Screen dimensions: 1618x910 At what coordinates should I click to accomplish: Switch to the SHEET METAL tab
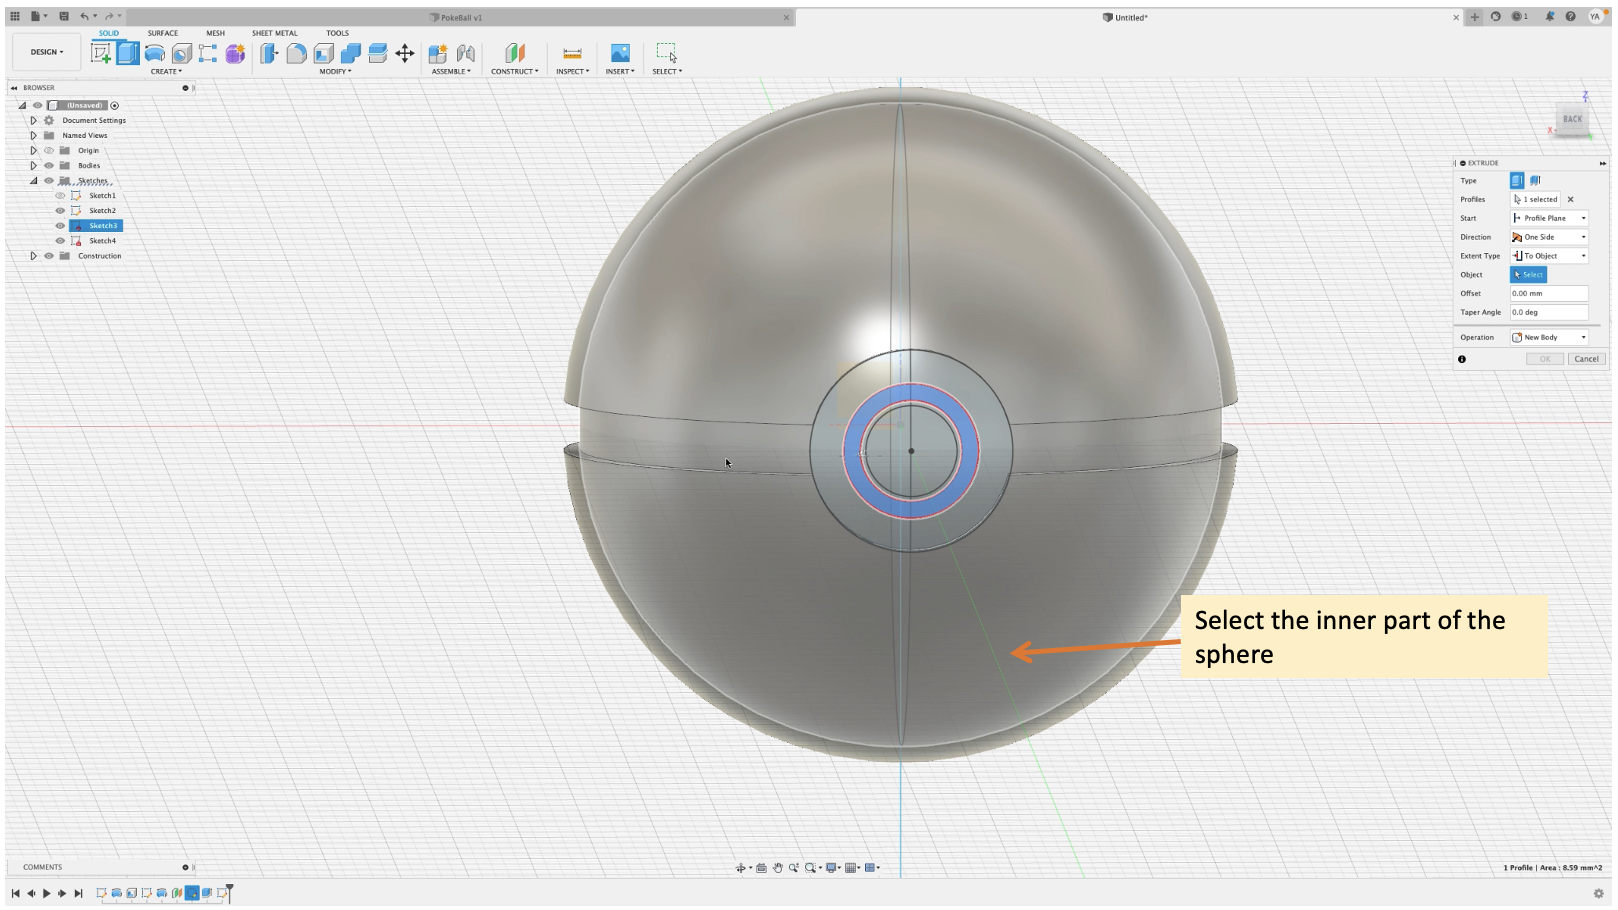click(x=275, y=33)
